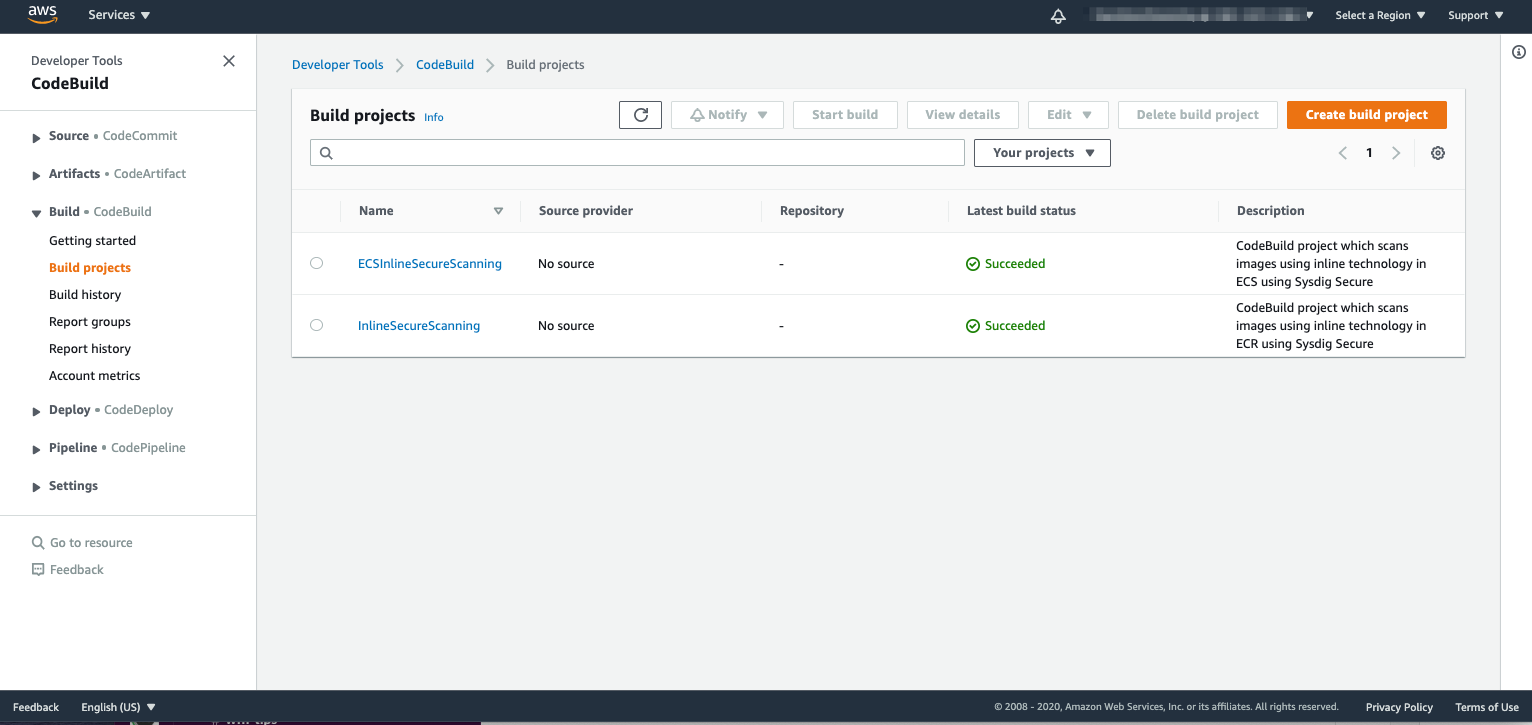Click CodeBuild breadcrumb link
The width and height of the screenshot is (1532, 725).
click(445, 65)
